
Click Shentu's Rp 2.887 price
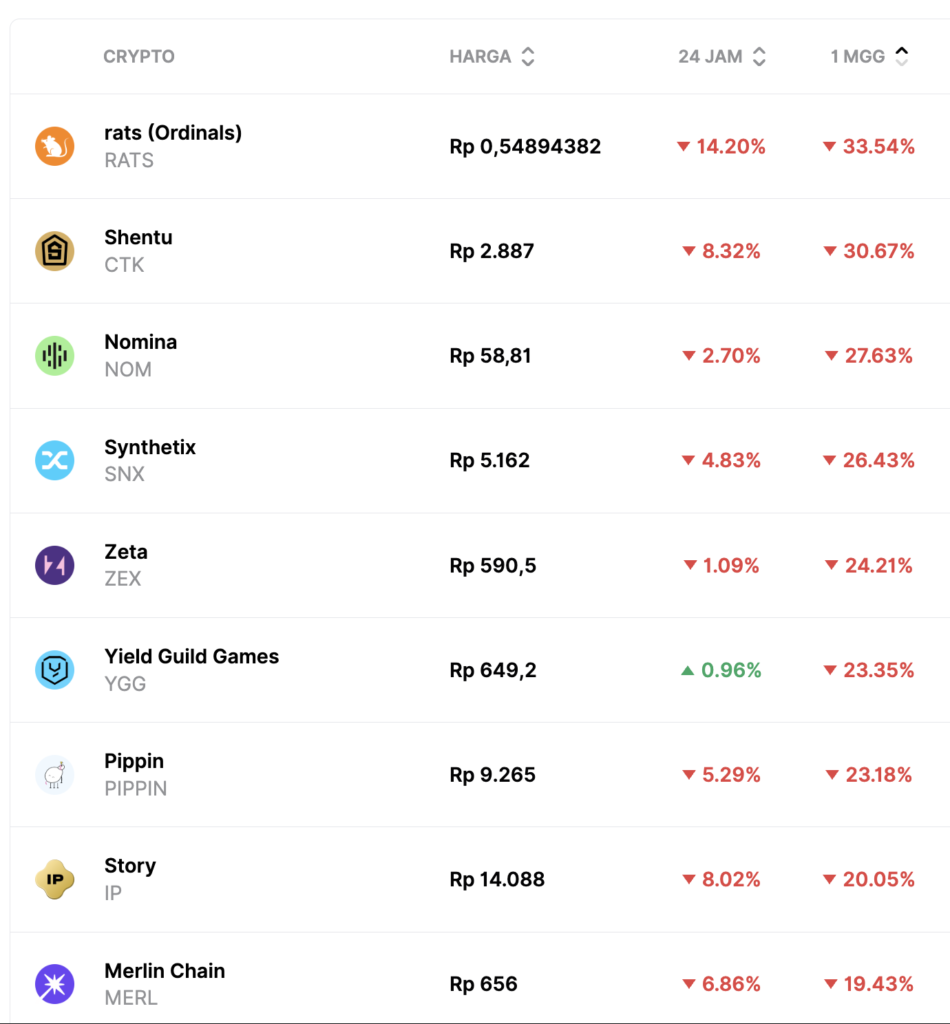tap(492, 251)
